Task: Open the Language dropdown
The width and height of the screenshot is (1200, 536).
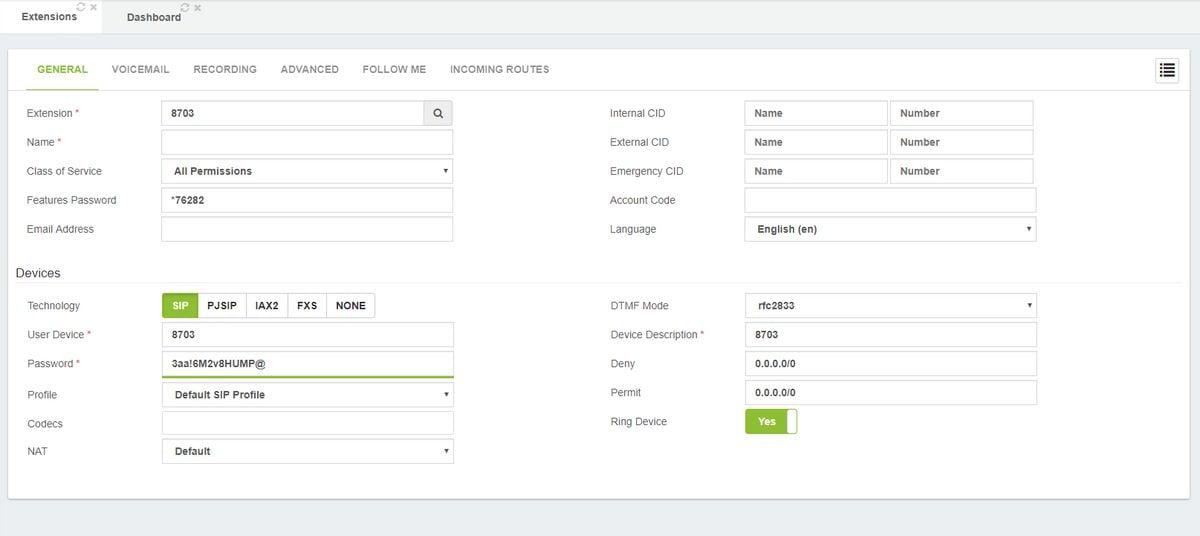Action: click(890, 229)
